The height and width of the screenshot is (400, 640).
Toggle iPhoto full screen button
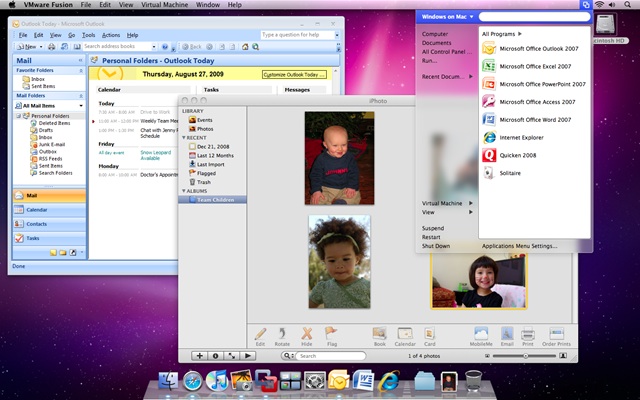231,356
